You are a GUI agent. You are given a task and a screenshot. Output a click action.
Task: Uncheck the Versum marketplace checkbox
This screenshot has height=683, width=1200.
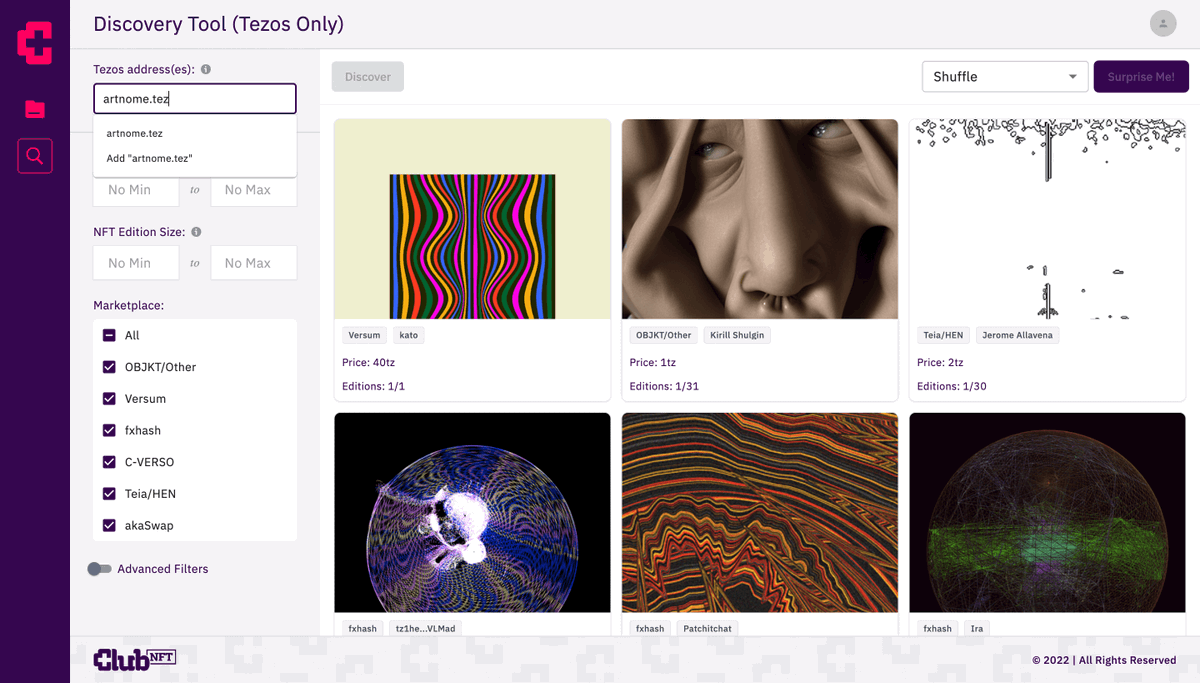(x=110, y=399)
